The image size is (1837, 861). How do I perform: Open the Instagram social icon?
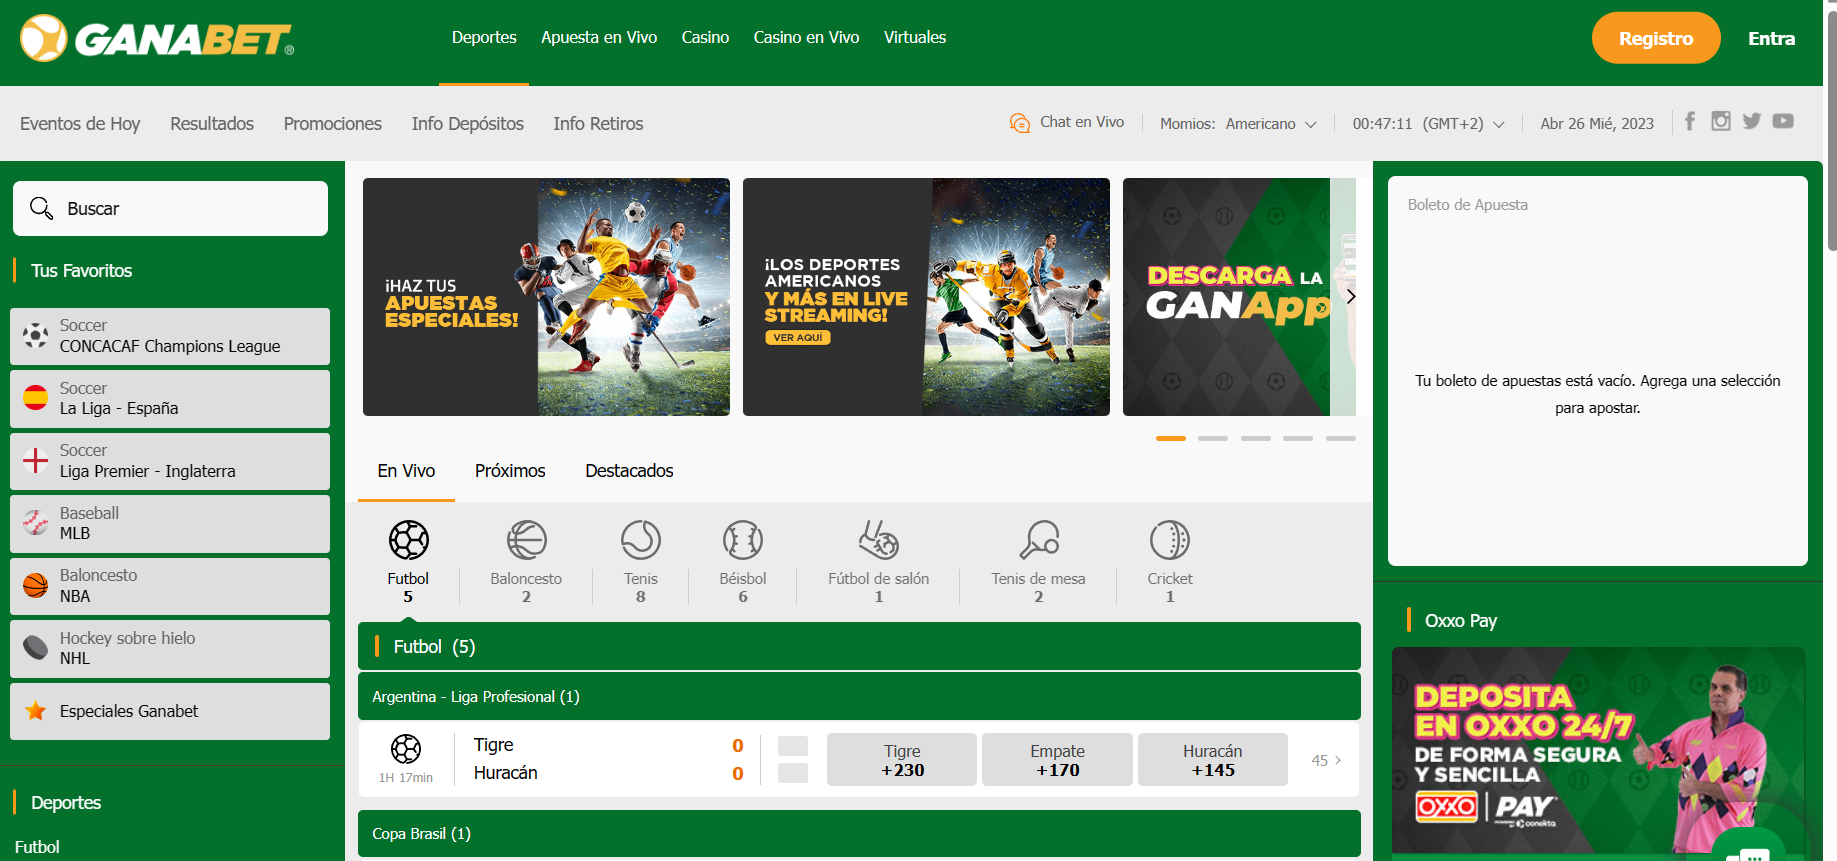(1721, 121)
